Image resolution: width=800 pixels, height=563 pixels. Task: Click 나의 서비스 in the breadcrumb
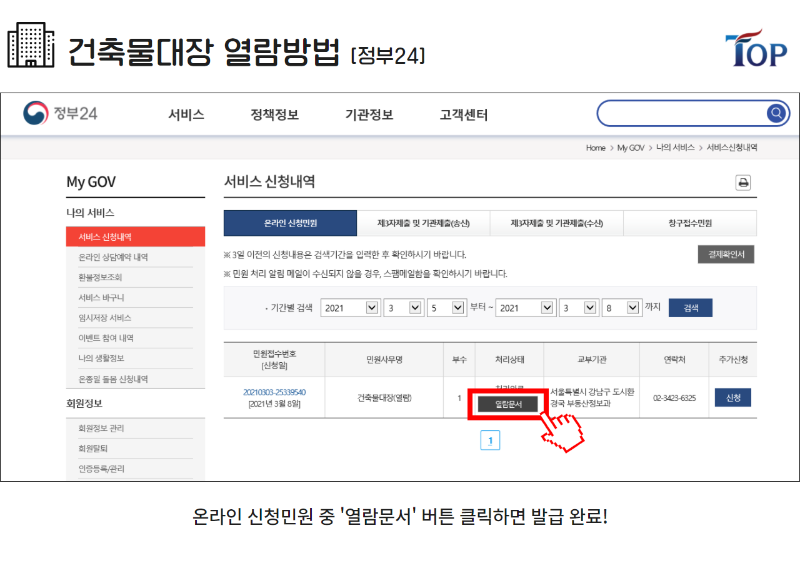[x=675, y=148]
